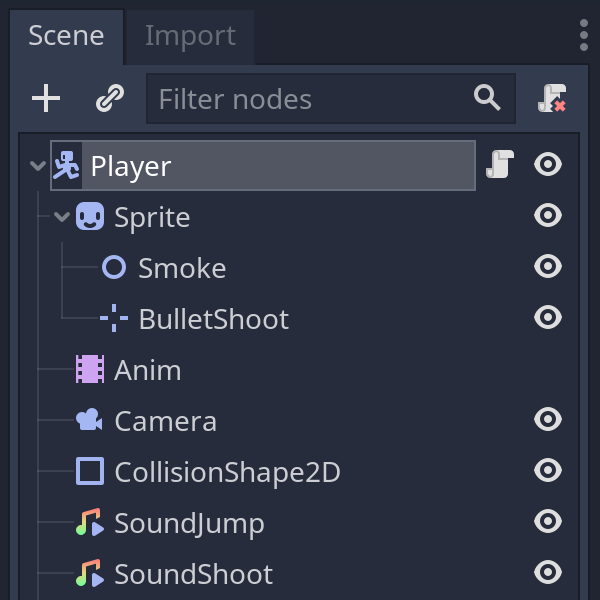Screen dimensions: 600x600
Task: Click the Instance Scene link icon
Action: pyautogui.click(x=109, y=98)
